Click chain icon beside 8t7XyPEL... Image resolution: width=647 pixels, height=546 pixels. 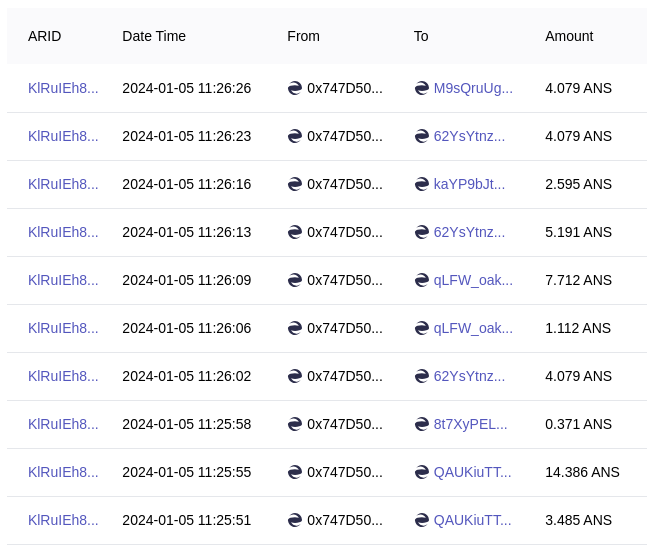pyautogui.click(x=422, y=424)
